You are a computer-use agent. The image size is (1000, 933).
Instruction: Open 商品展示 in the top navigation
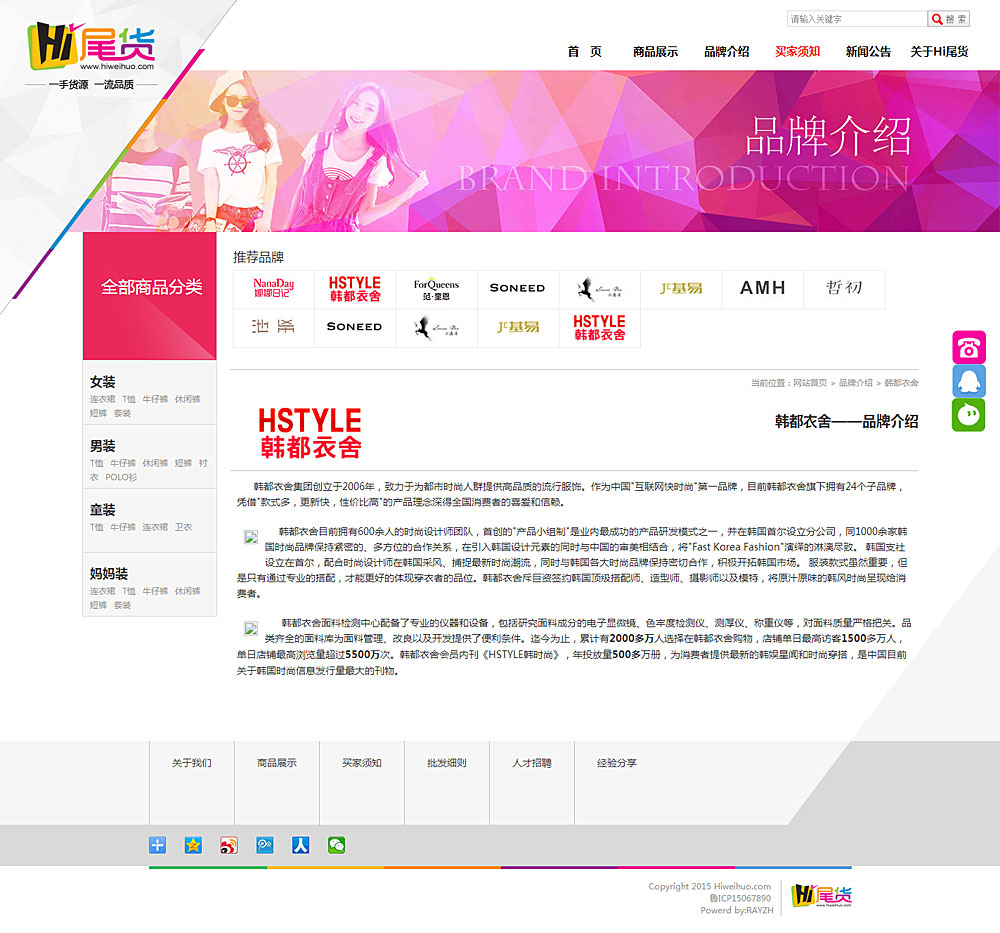coord(655,52)
